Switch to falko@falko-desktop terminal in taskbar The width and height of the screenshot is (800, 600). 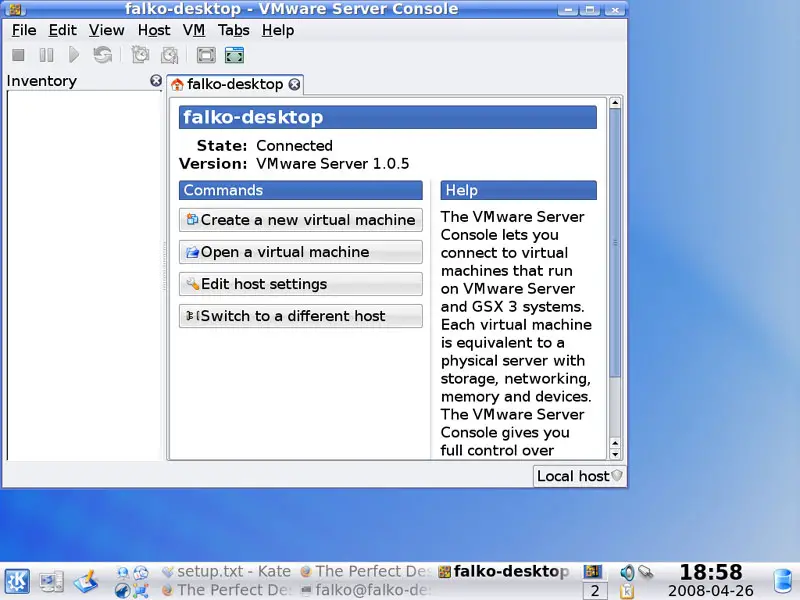click(x=366, y=590)
